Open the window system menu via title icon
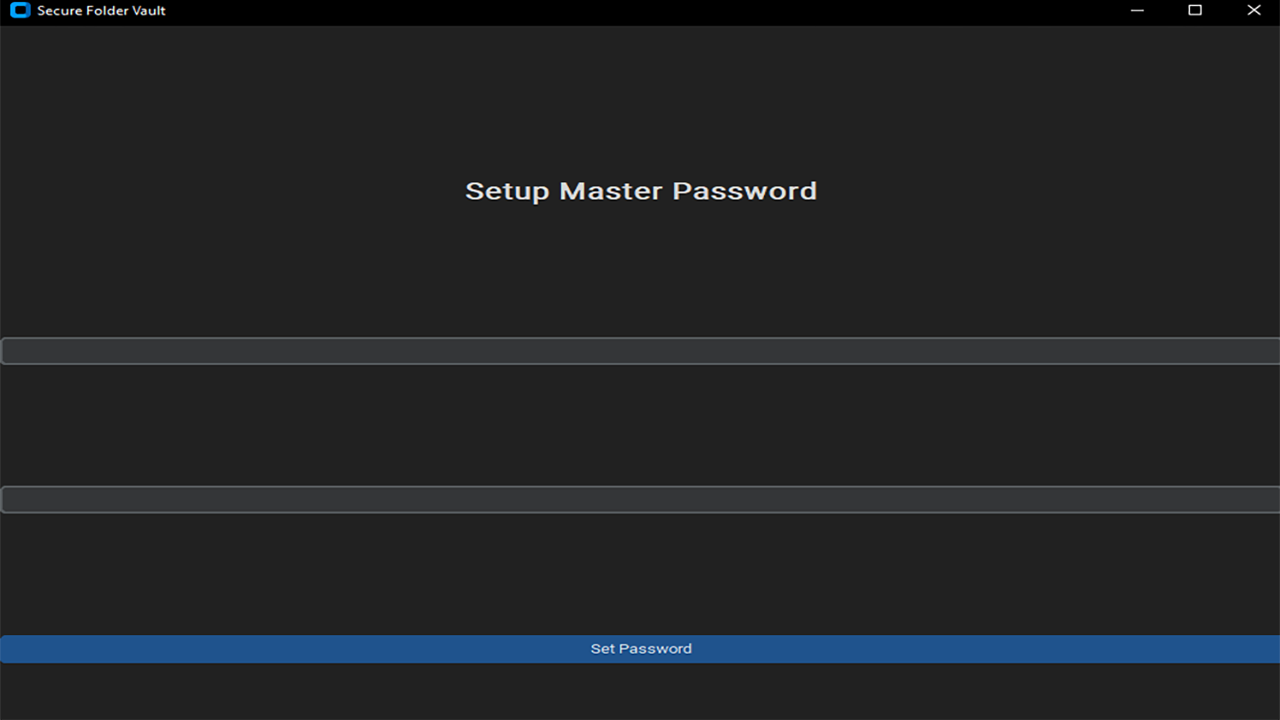Screen dimensions: 1280x720 click(20, 11)
